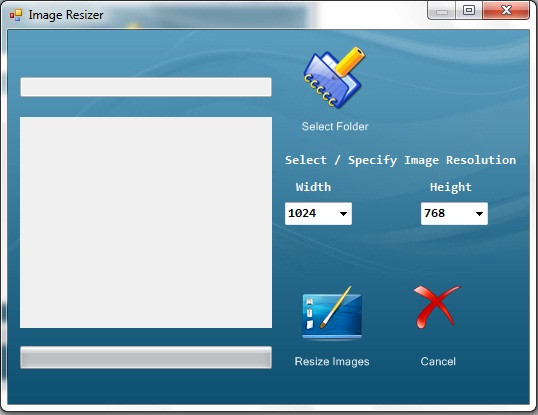The image size is (538, 415).
Task: Click the empty folder path text field
Action: [146, 87]
